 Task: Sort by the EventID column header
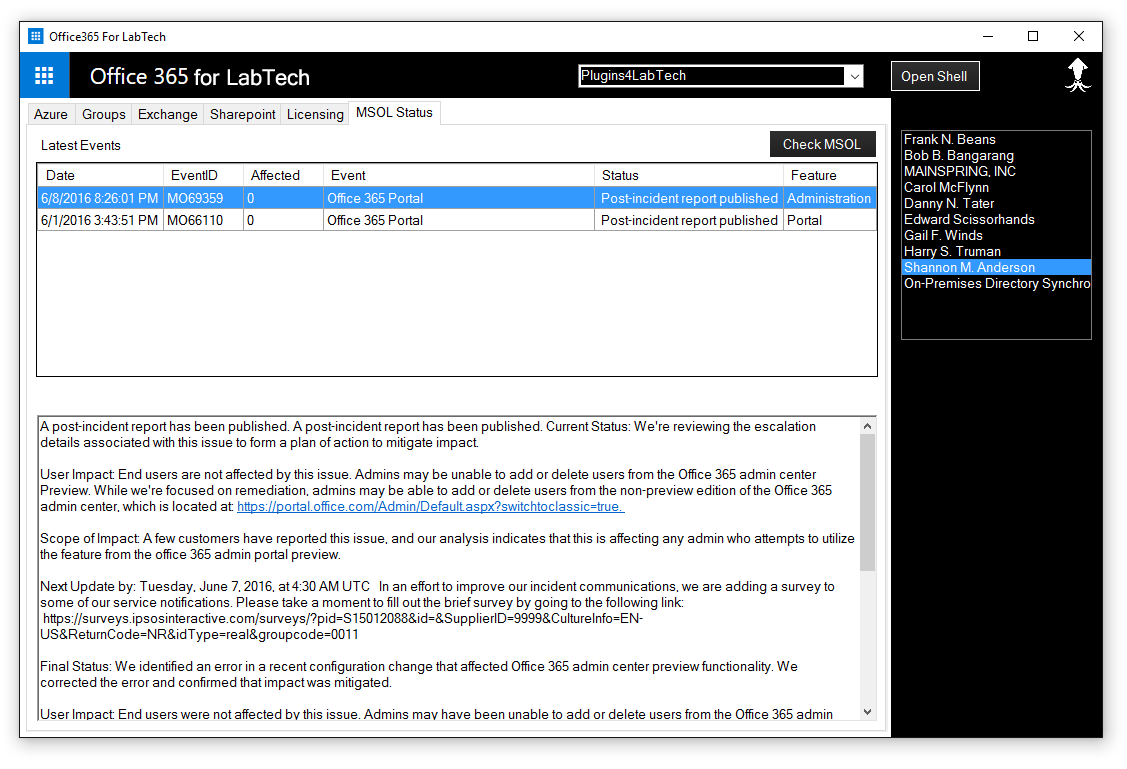(x=203, y=175)
